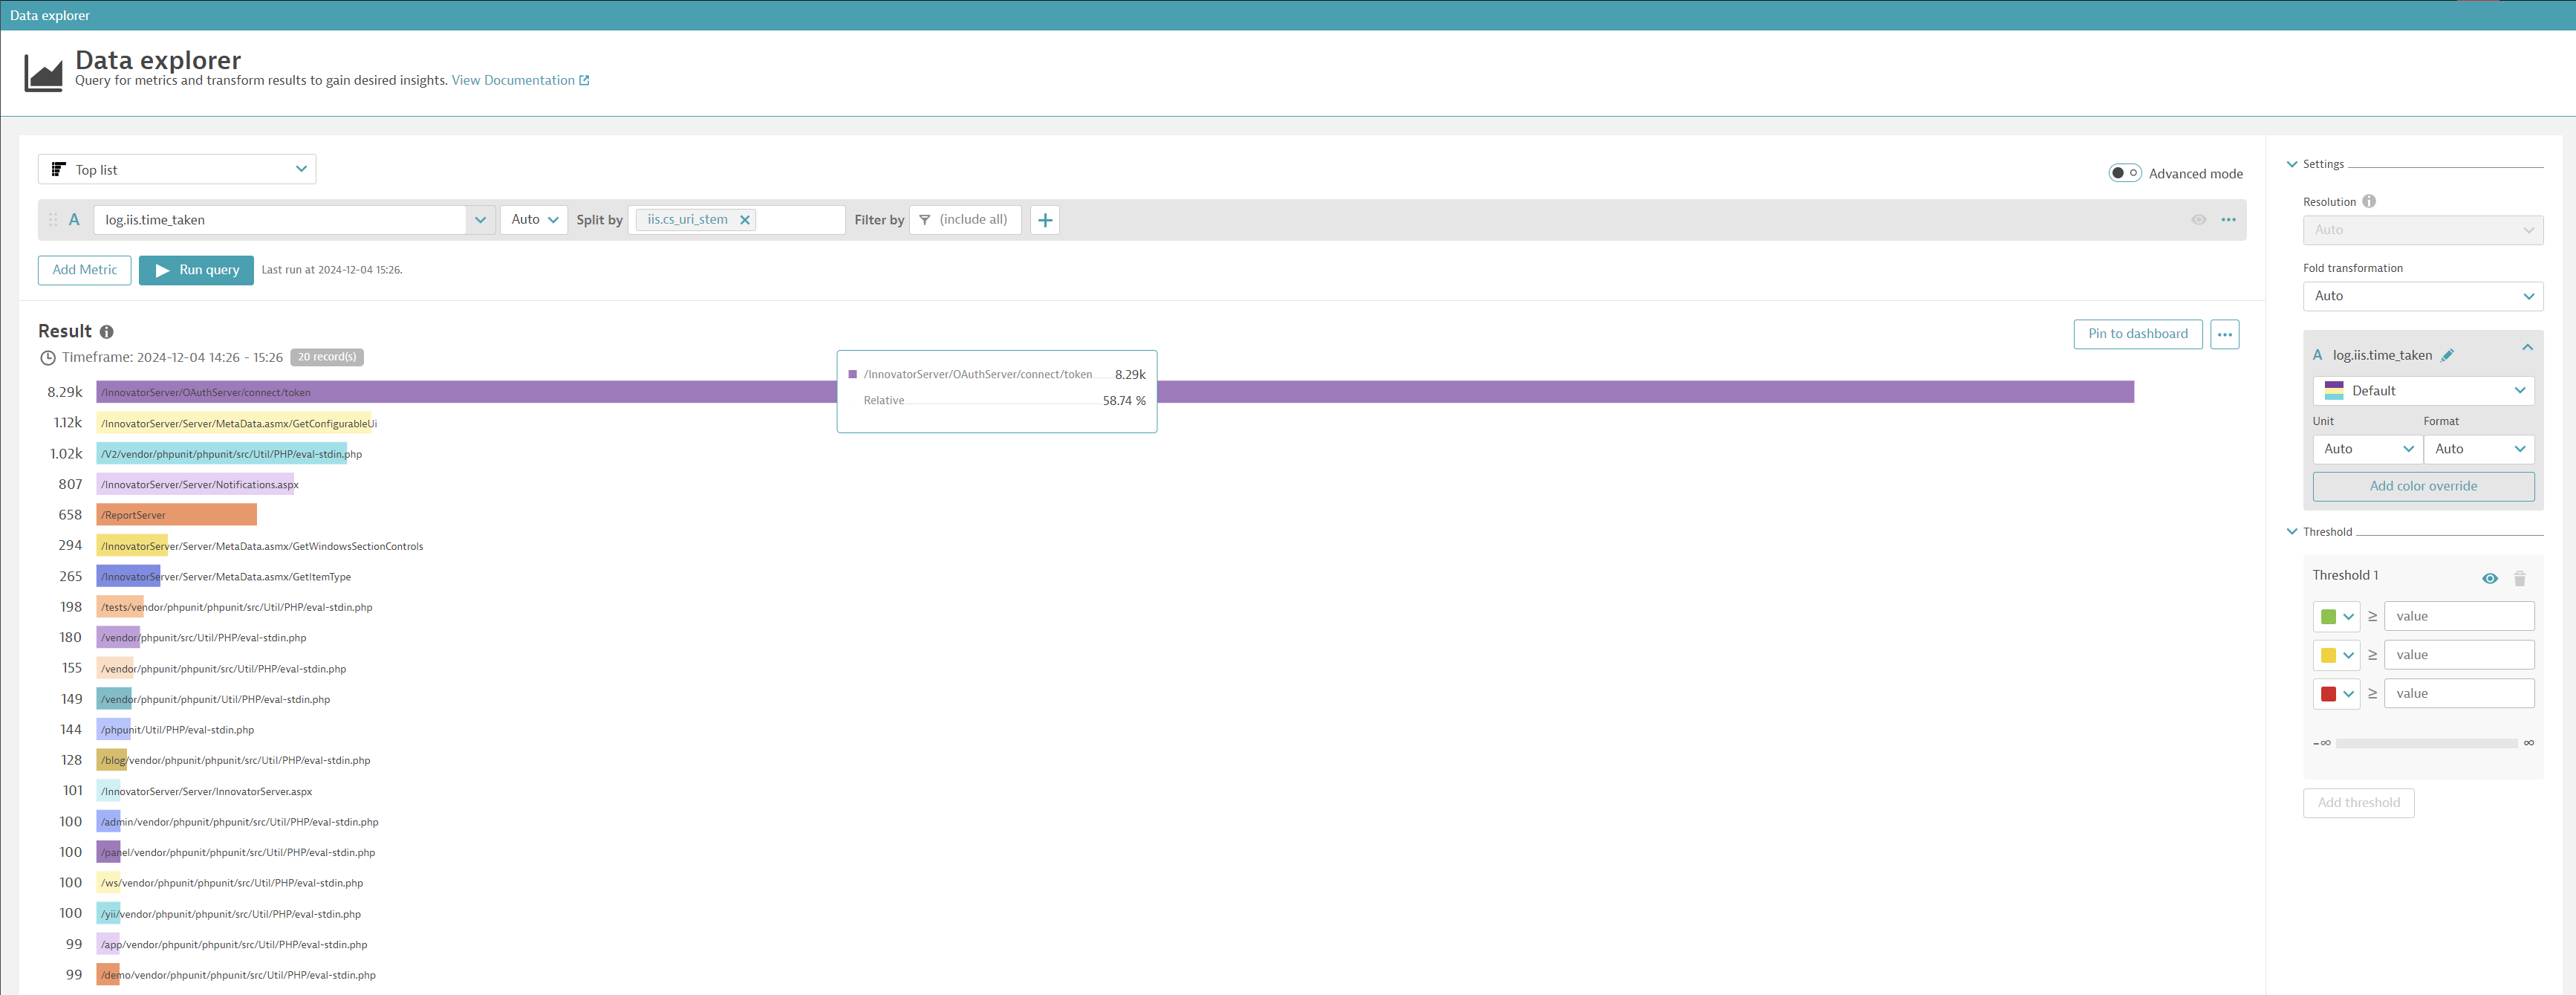Click the Resolution info icon
The width and height of the screenshot is (2576, 995).
[2368, 201]
